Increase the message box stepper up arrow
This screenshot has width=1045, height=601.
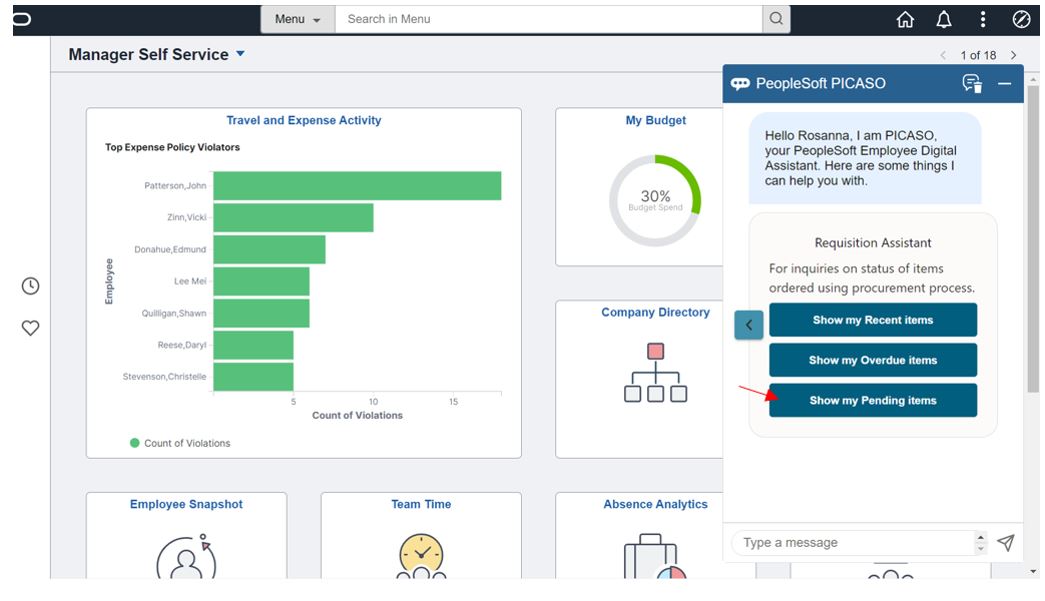980,537
